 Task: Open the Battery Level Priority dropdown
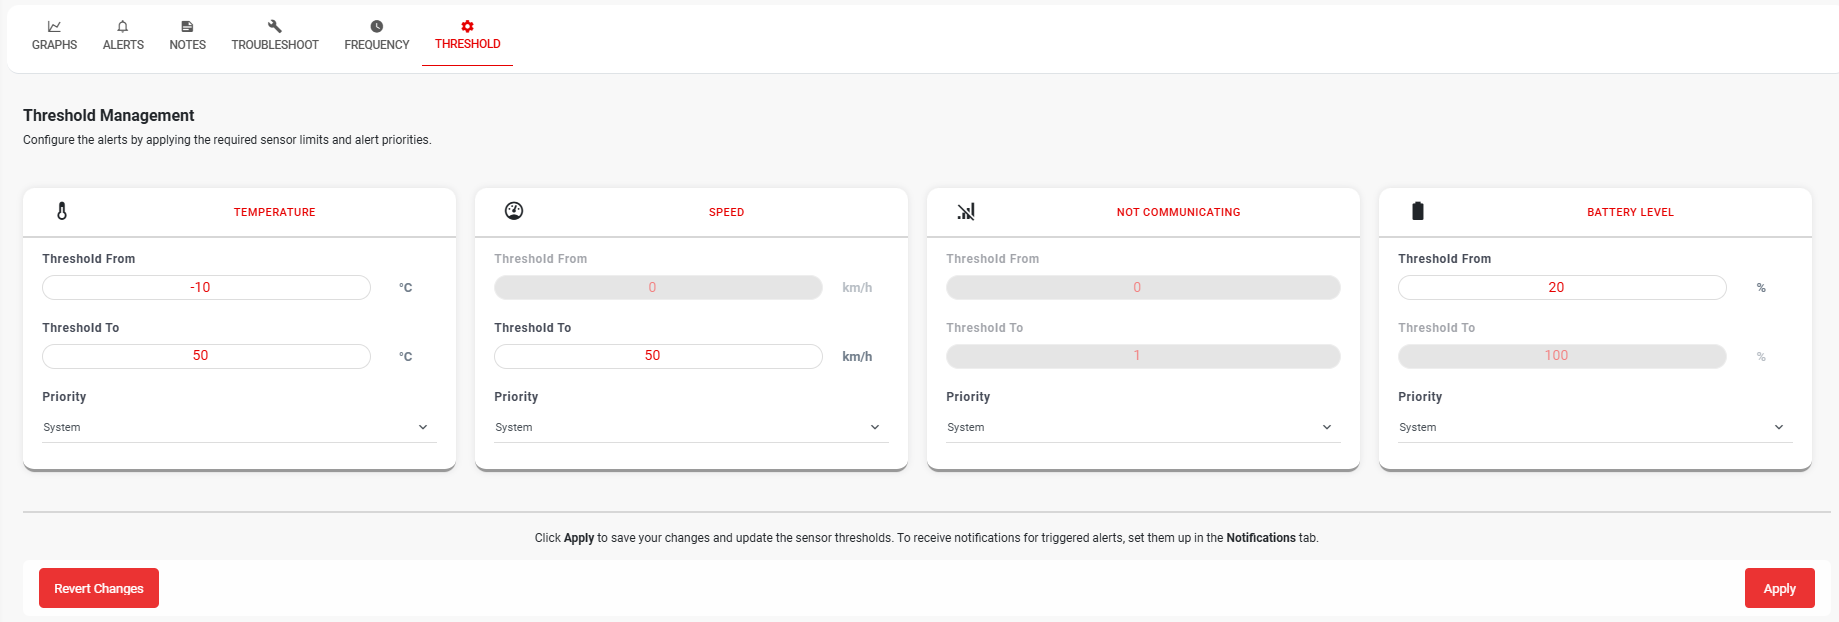[x=1595, y=427]
